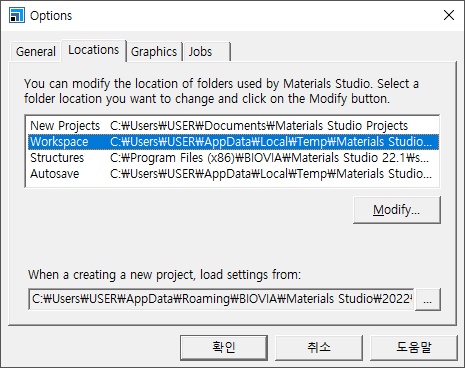This screenshot has height=368, width=465.
Task: Switch to the General tab
Action: 36,52
